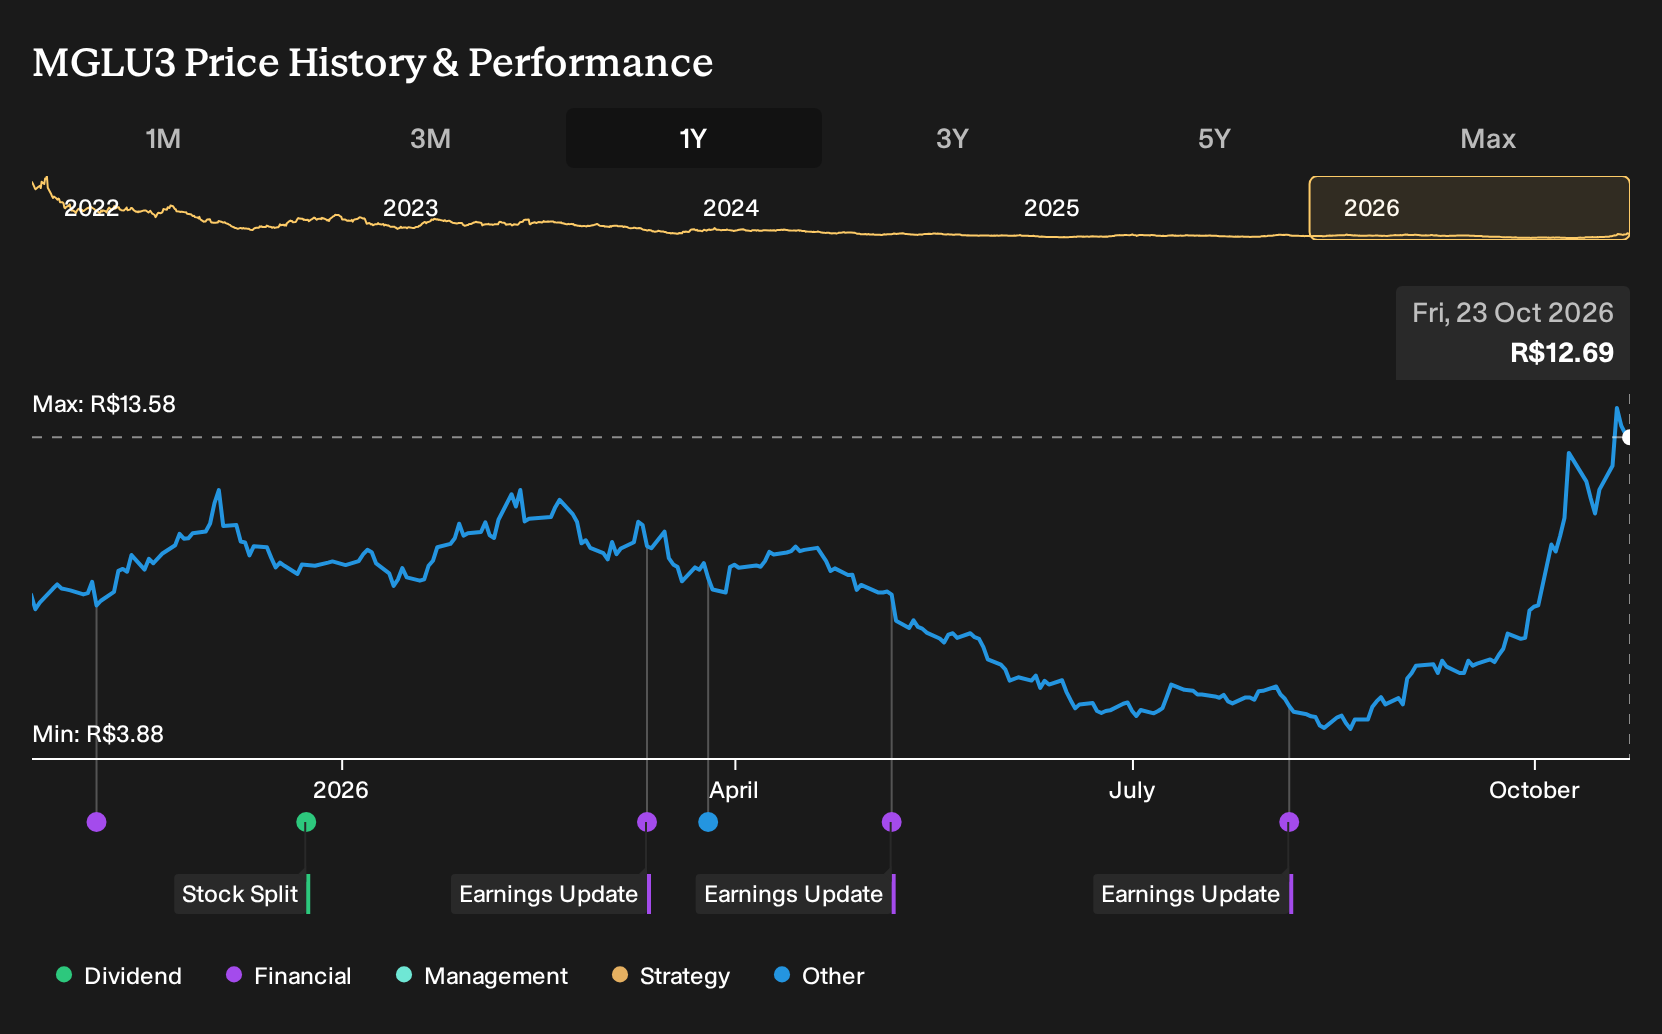The image size is (1662, 1034).
Task: Toggle the Management legend filter
Action: tap(482, 976)
